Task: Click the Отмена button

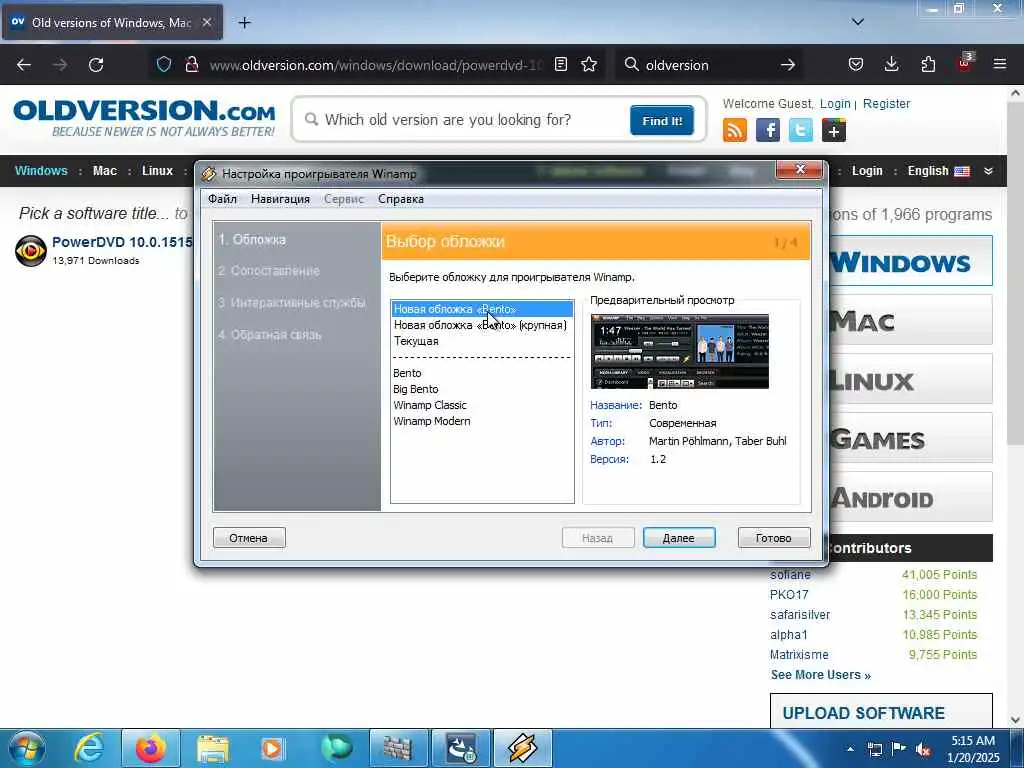Action: pos(249,538)
